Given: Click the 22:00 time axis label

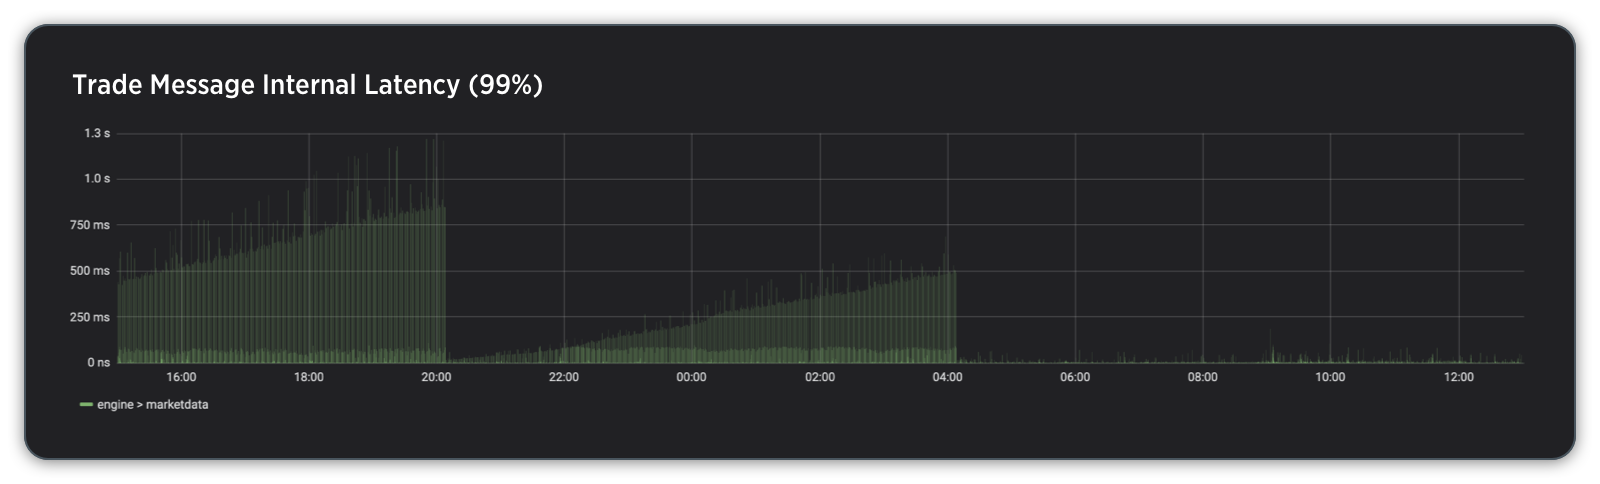Looking at the screenshot, I should point(564,378).
